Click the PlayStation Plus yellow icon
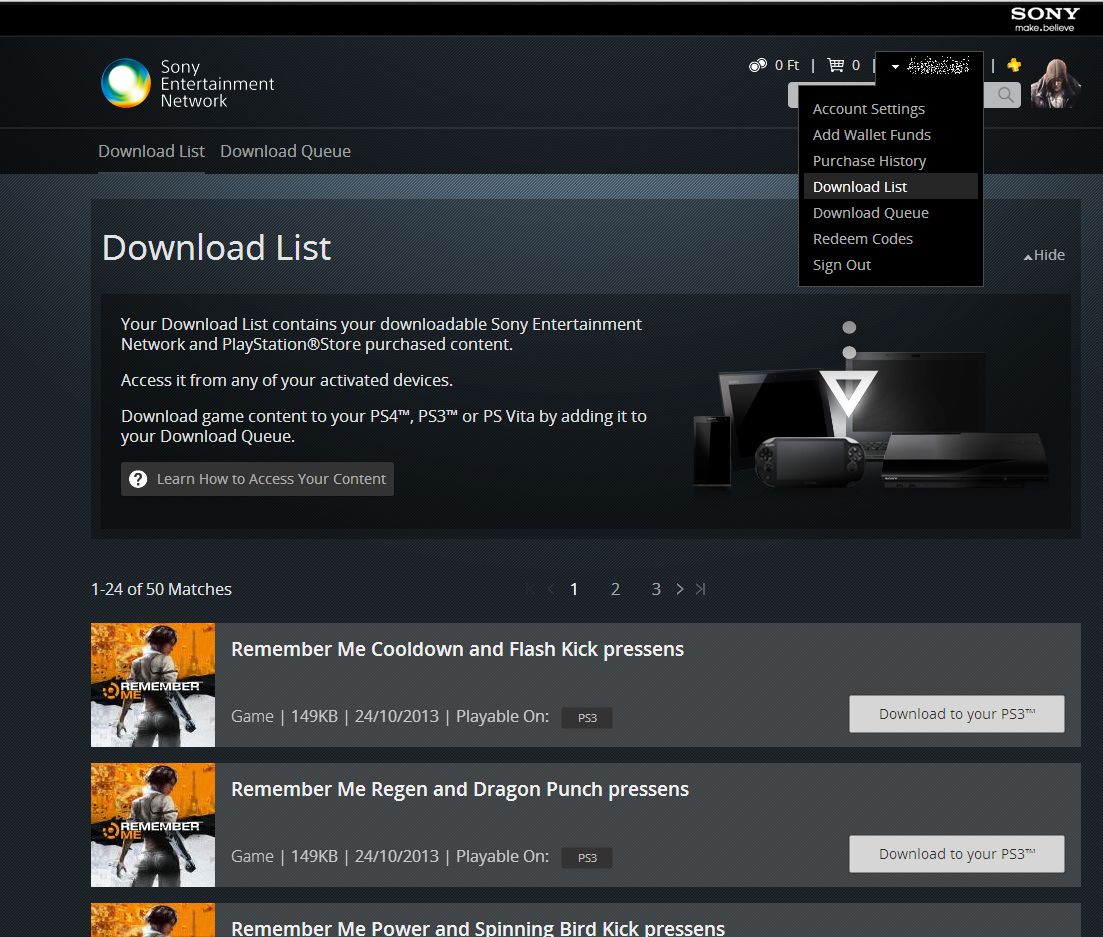Screen dimensions: 1103x937 [1014, 65]
